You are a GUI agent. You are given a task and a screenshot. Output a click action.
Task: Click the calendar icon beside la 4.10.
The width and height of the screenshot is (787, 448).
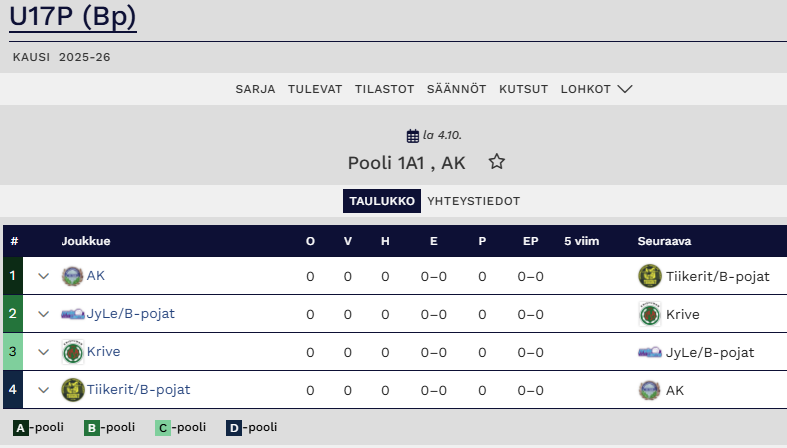[413, 136]
